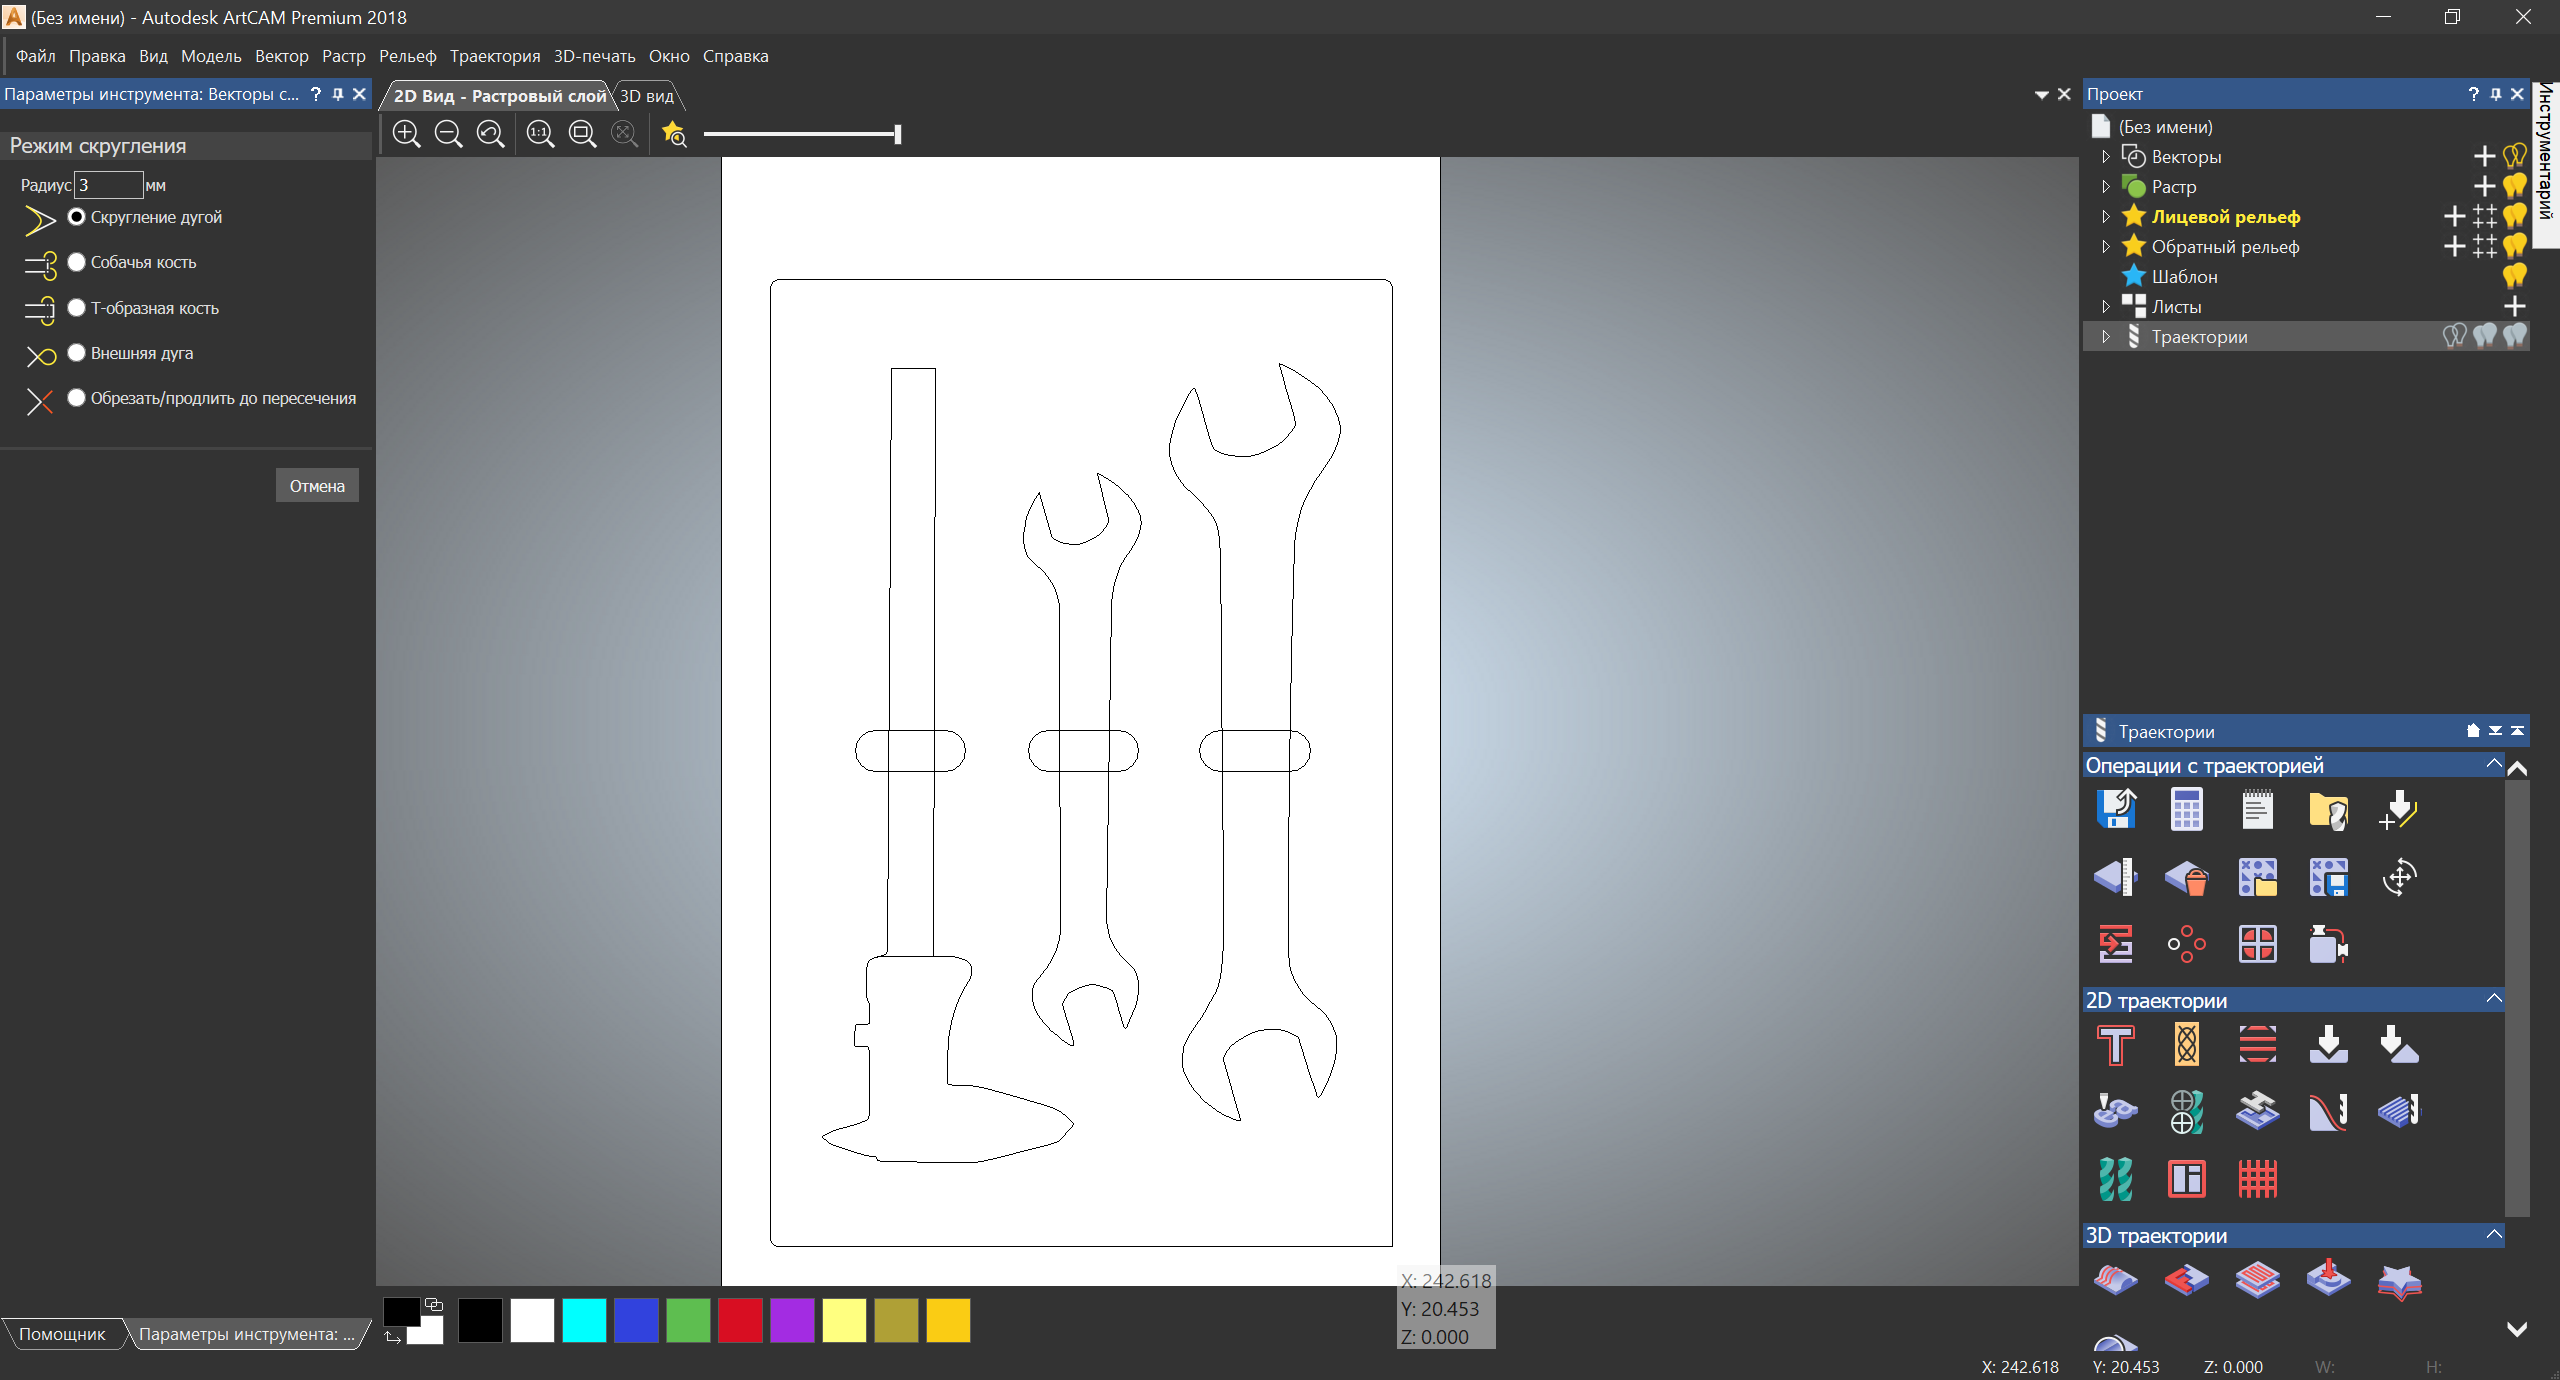Open the T-shaped Profile toolpath icon
Image resolution: width=2560 pixels, height=1380 pixels.
2116,1045
